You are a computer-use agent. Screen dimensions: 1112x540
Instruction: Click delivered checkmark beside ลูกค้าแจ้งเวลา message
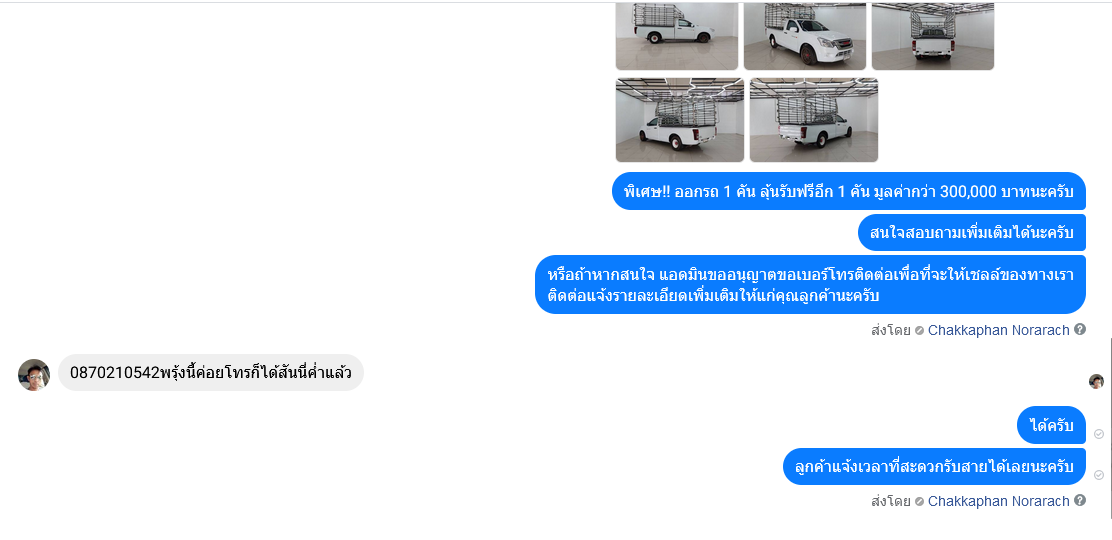(1099, 475)
